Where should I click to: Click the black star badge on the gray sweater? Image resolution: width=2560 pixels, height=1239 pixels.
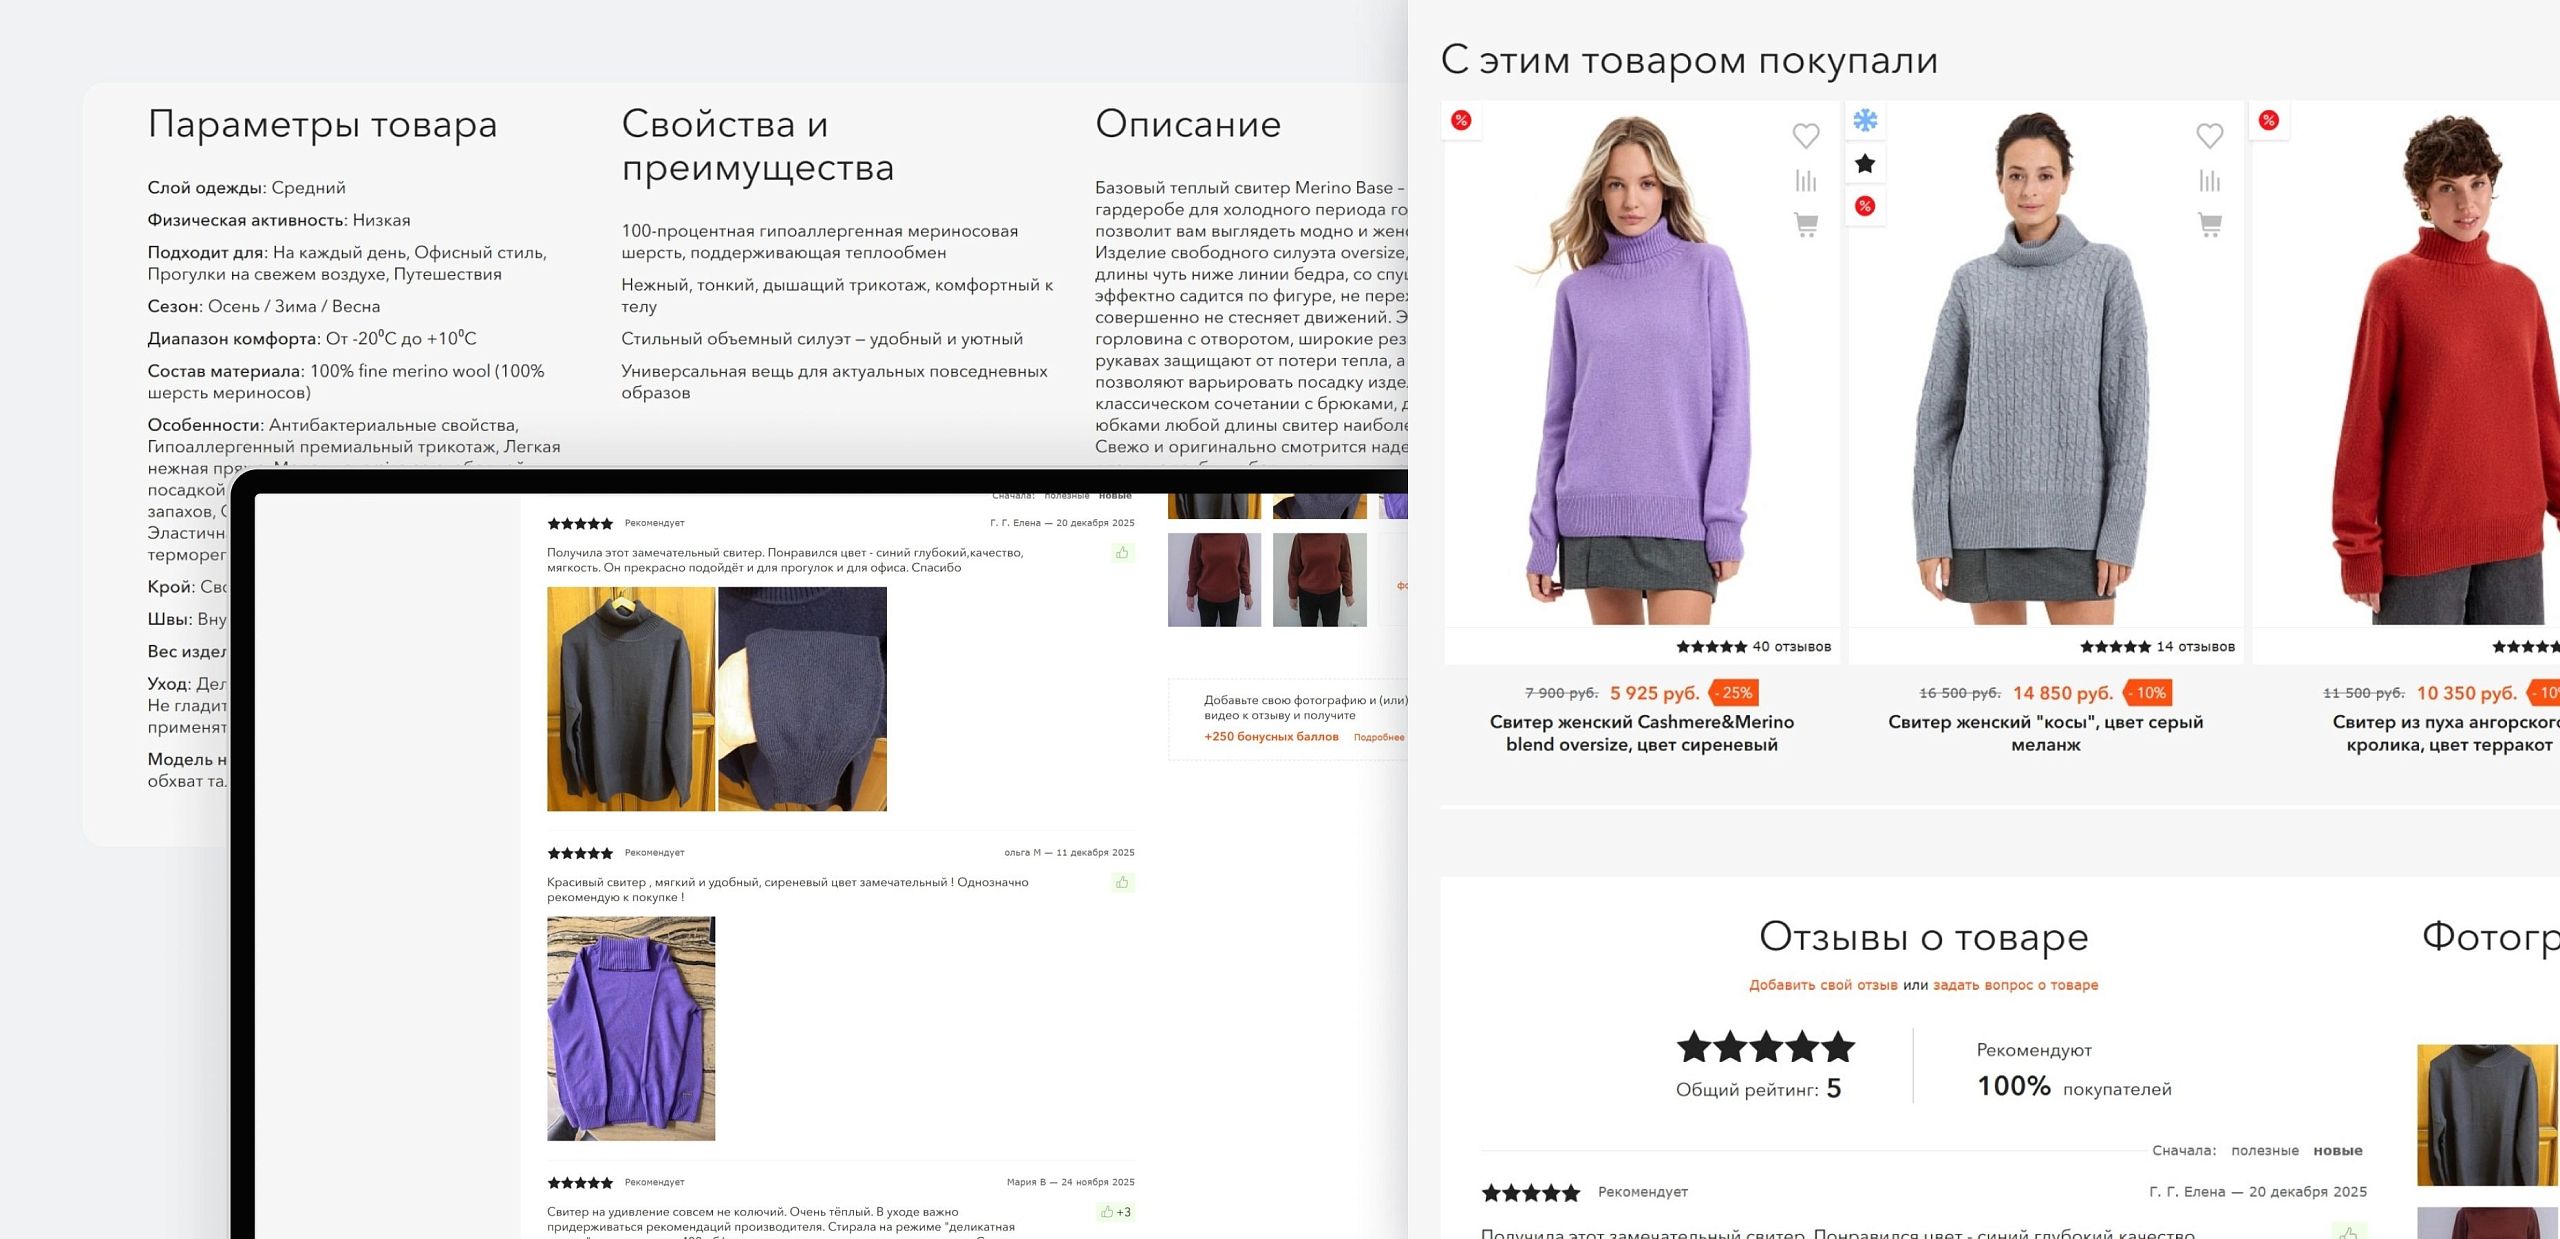(1865, 164)
